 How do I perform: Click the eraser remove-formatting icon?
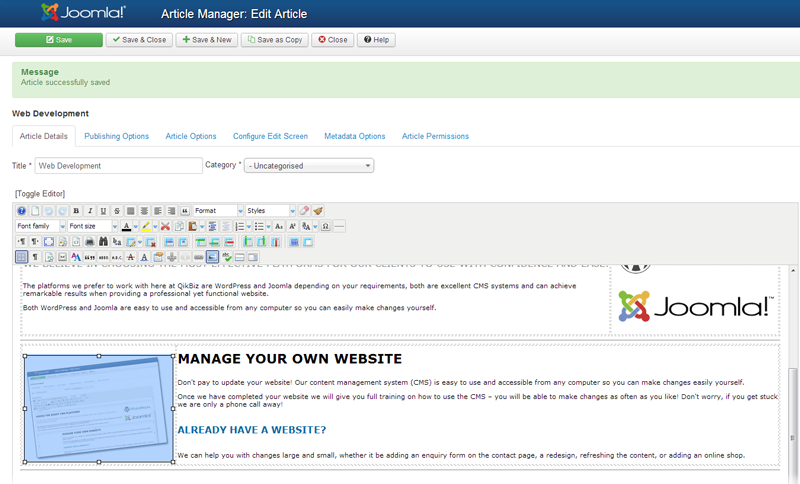coord(304,211)
